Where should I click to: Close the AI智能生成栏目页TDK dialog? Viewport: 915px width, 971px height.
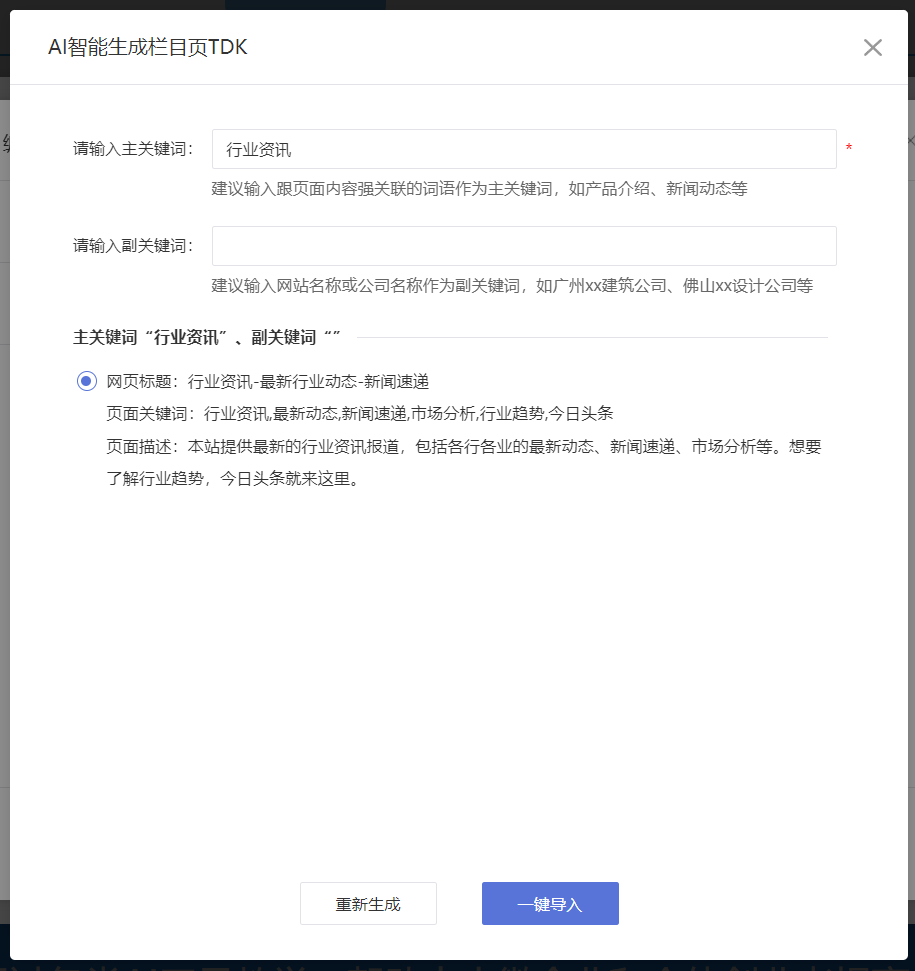pyautogui.click(x=872, y=48)
